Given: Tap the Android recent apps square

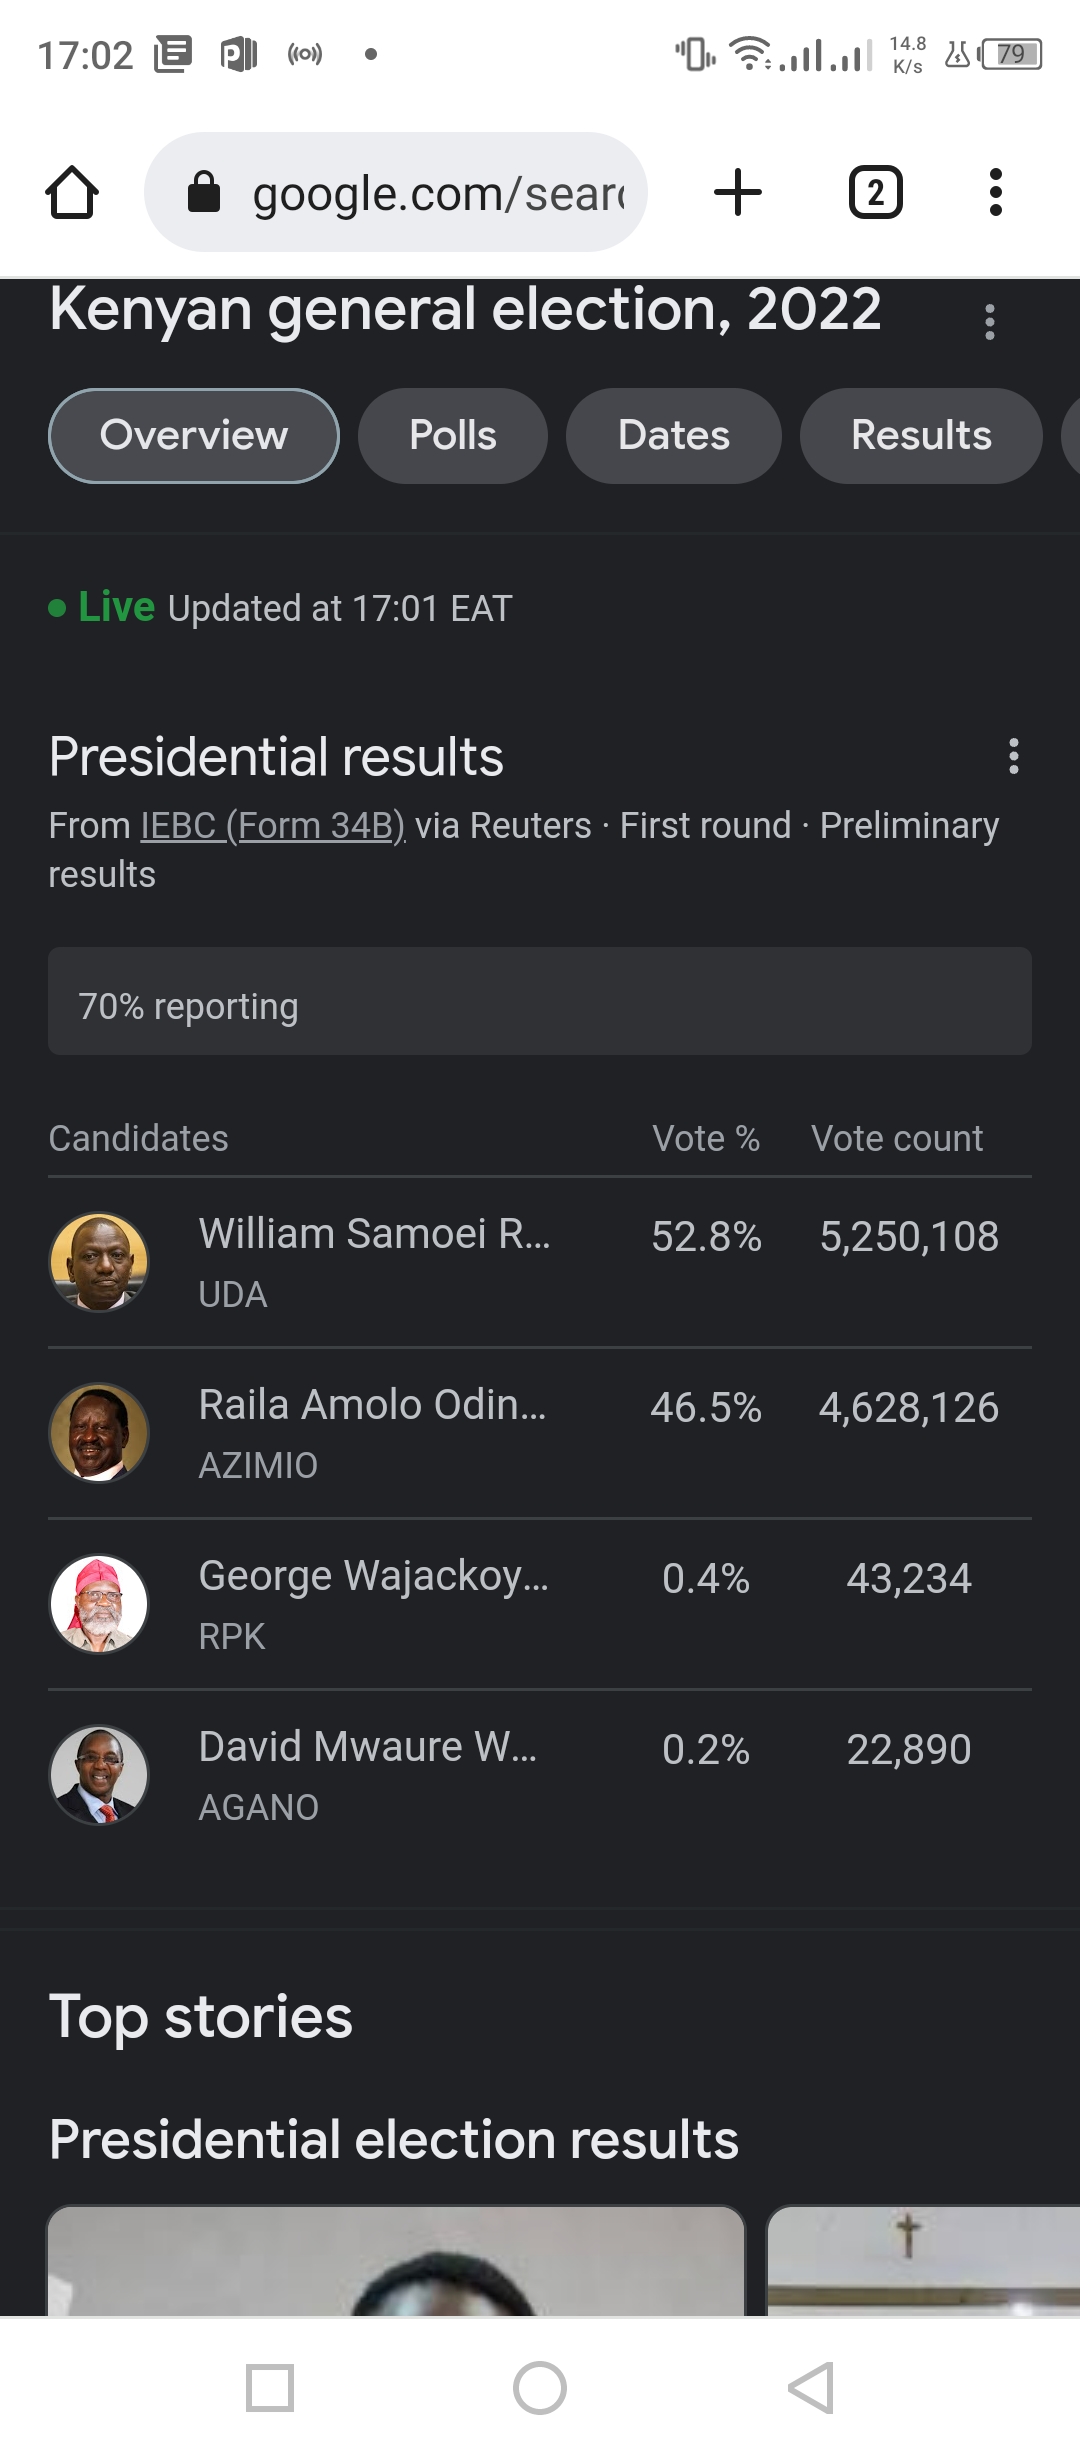Looking at the screenshot, I should (x=270, y=2388).
